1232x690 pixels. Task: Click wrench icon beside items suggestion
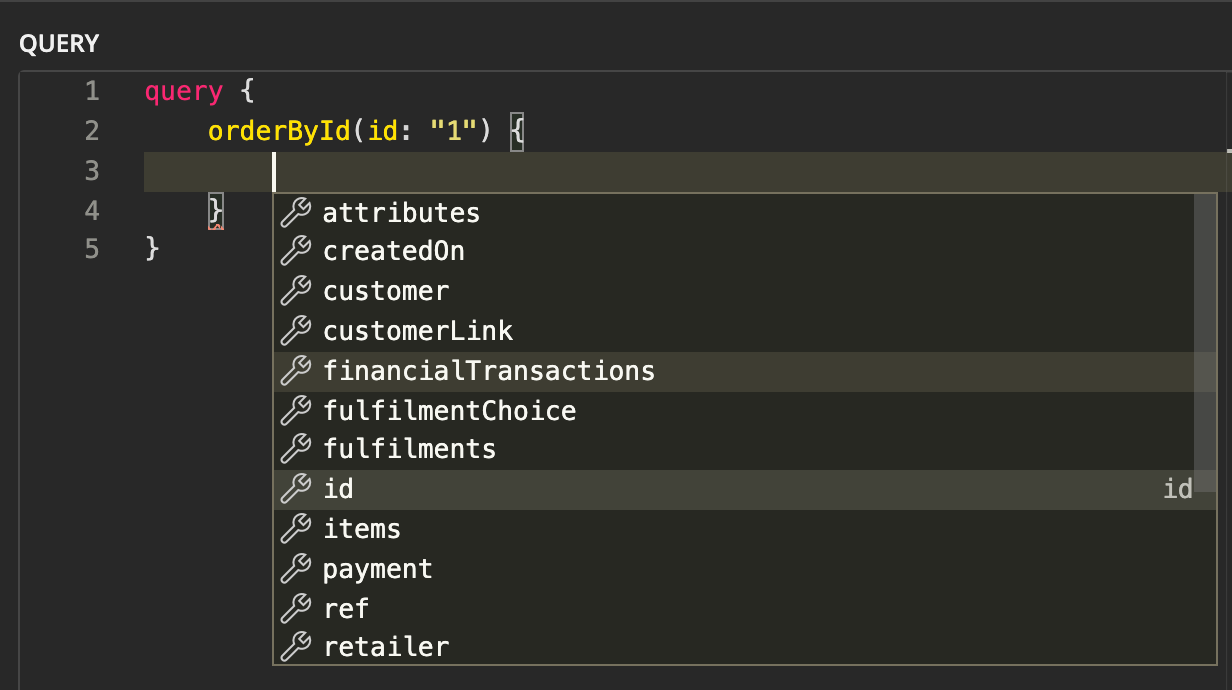pos(295,529)
